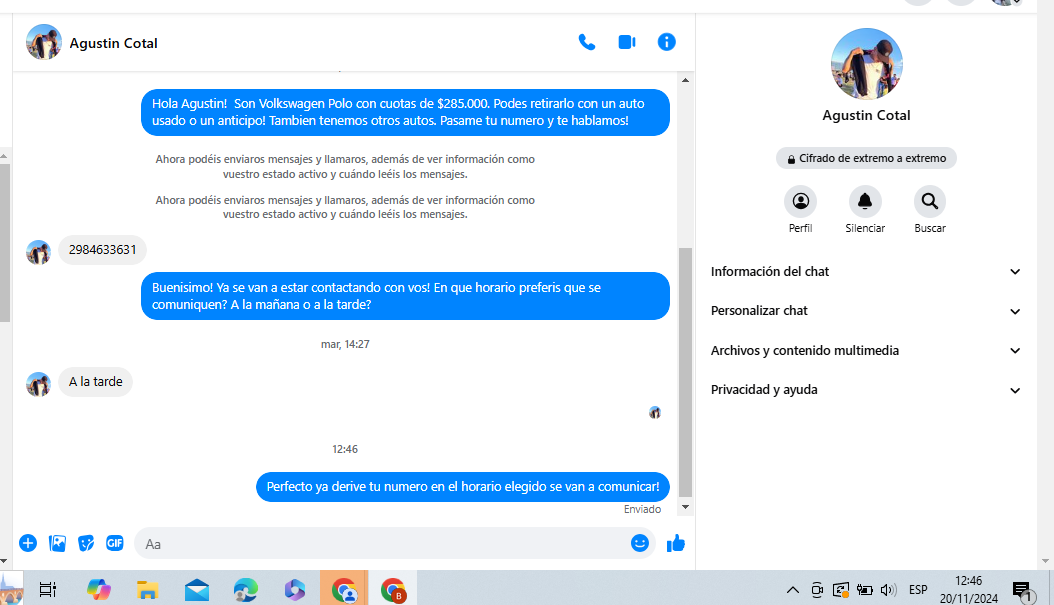Open the GIF picker
Viewport: 1054px width, 605px height.
point(115,543)
